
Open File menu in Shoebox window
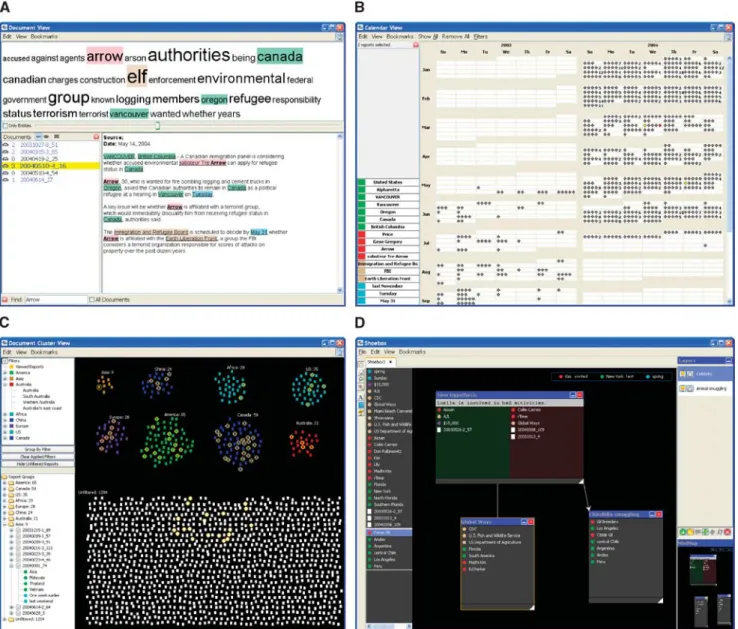362,352
